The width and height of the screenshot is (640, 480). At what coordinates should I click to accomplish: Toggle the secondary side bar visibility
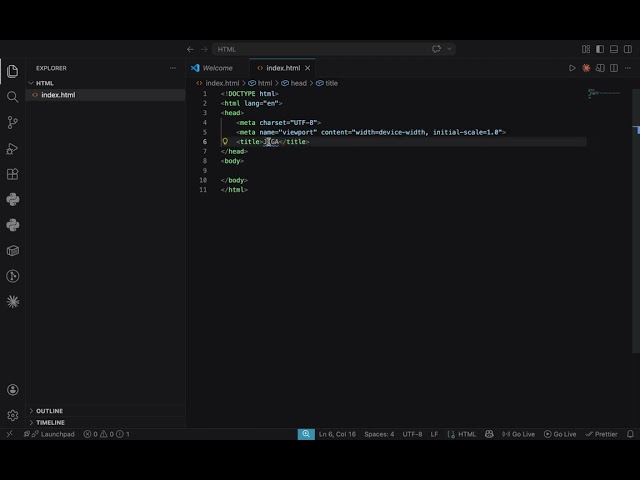tap(628, 49)
